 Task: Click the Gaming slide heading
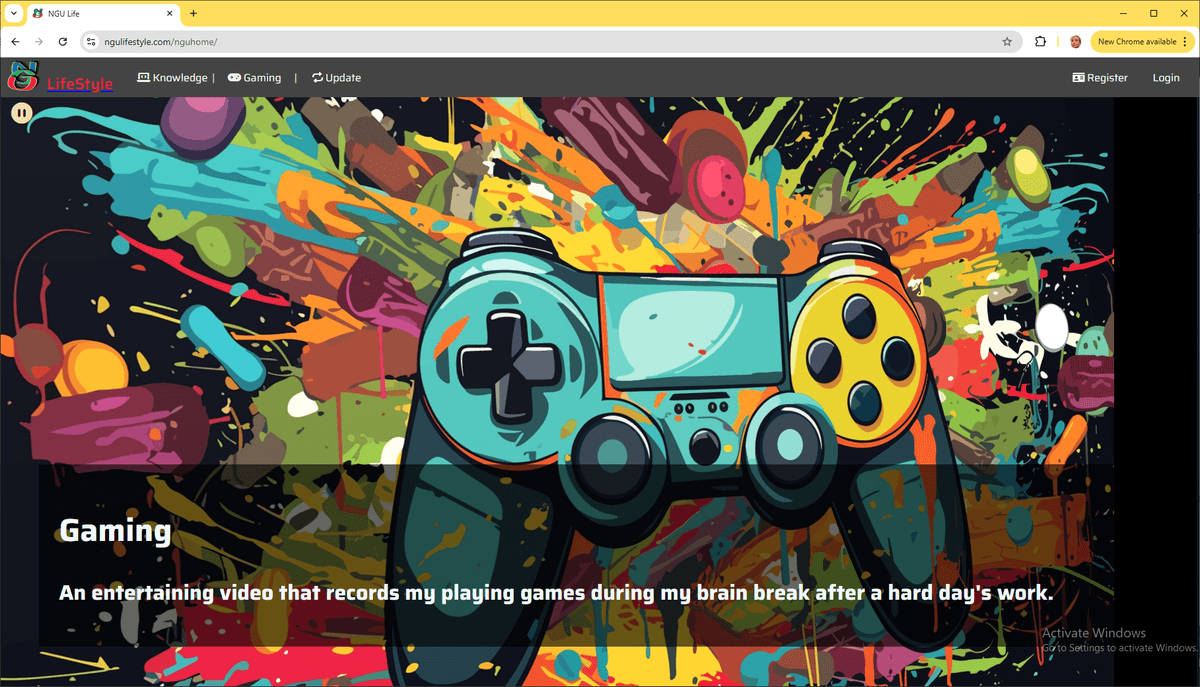coord(115,531)
